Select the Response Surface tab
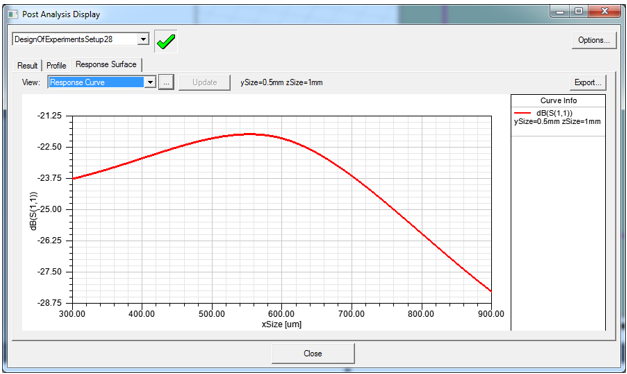This screenshot has height=374, width=627. (x=106, y=64)
